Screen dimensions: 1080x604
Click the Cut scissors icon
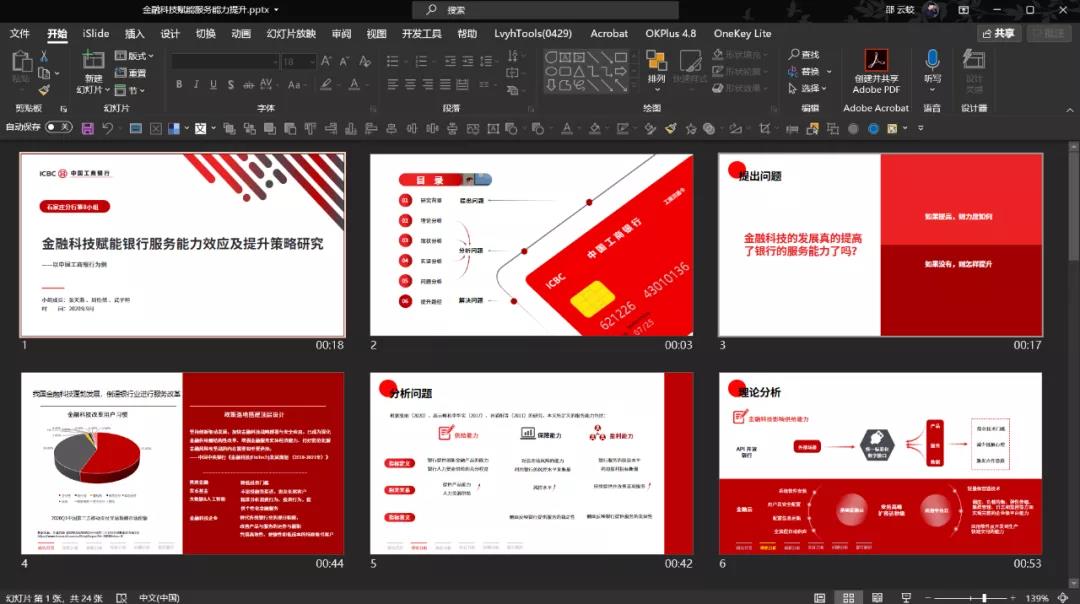(44, 56)
